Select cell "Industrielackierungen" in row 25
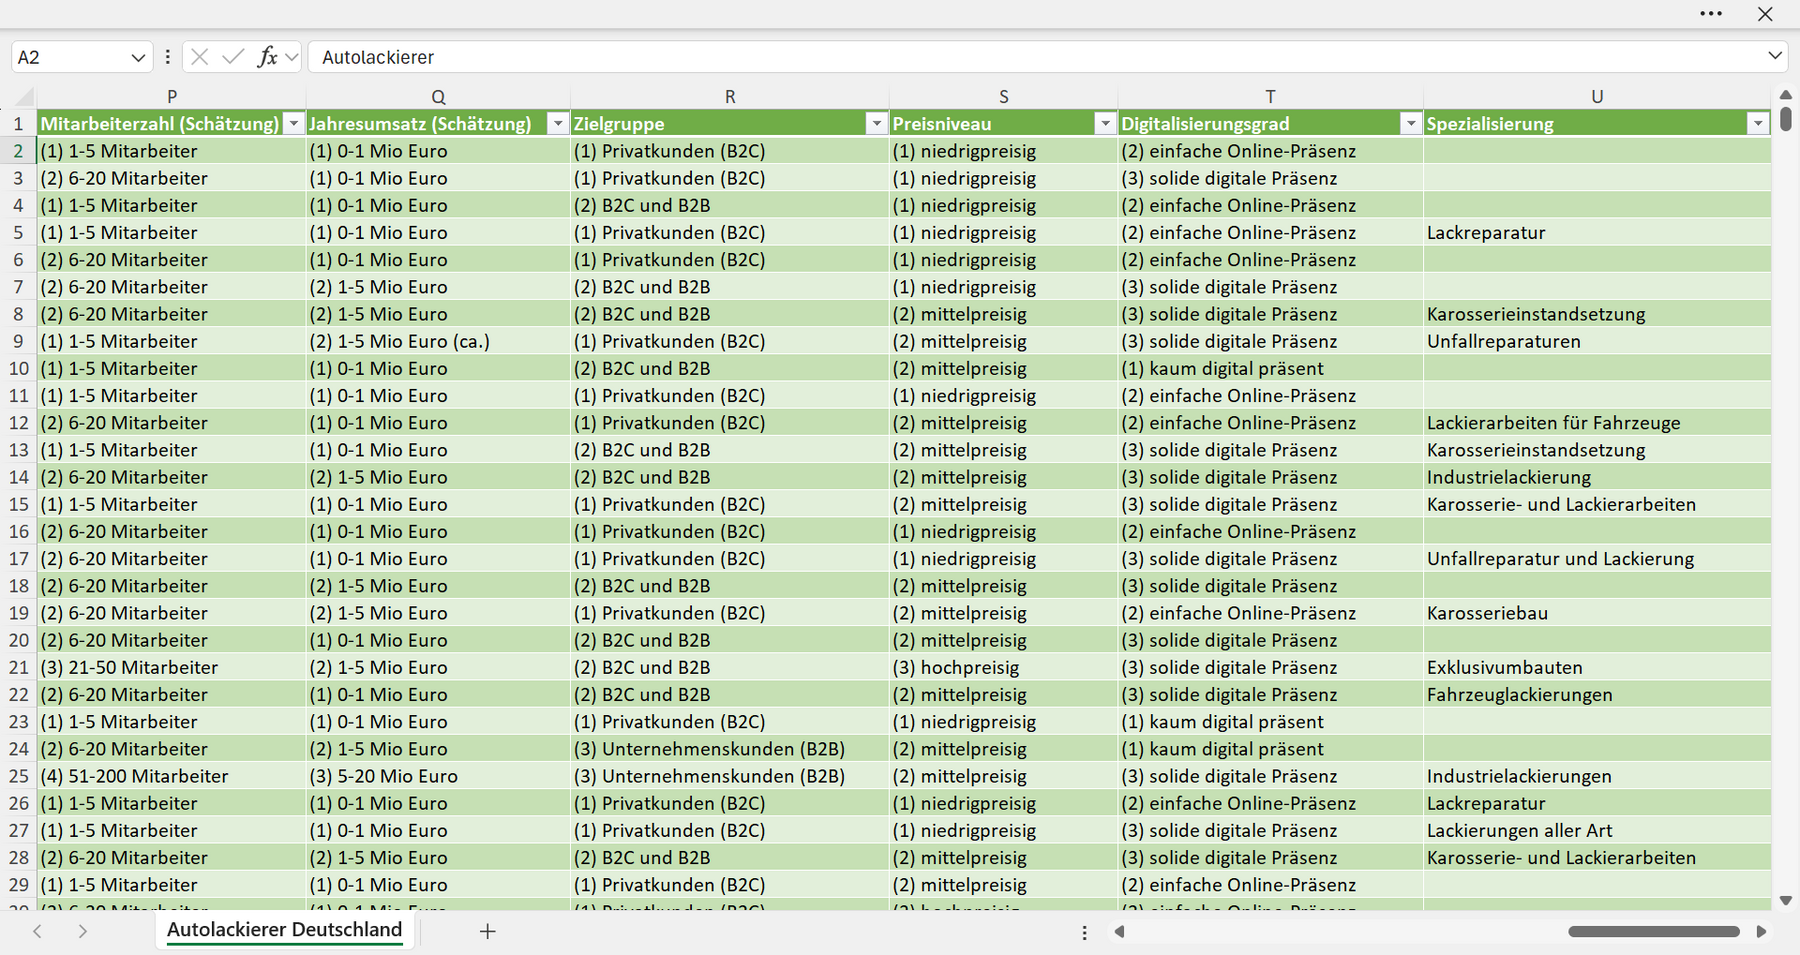This screenshot has height=955, width=1800. point(1597,776)
